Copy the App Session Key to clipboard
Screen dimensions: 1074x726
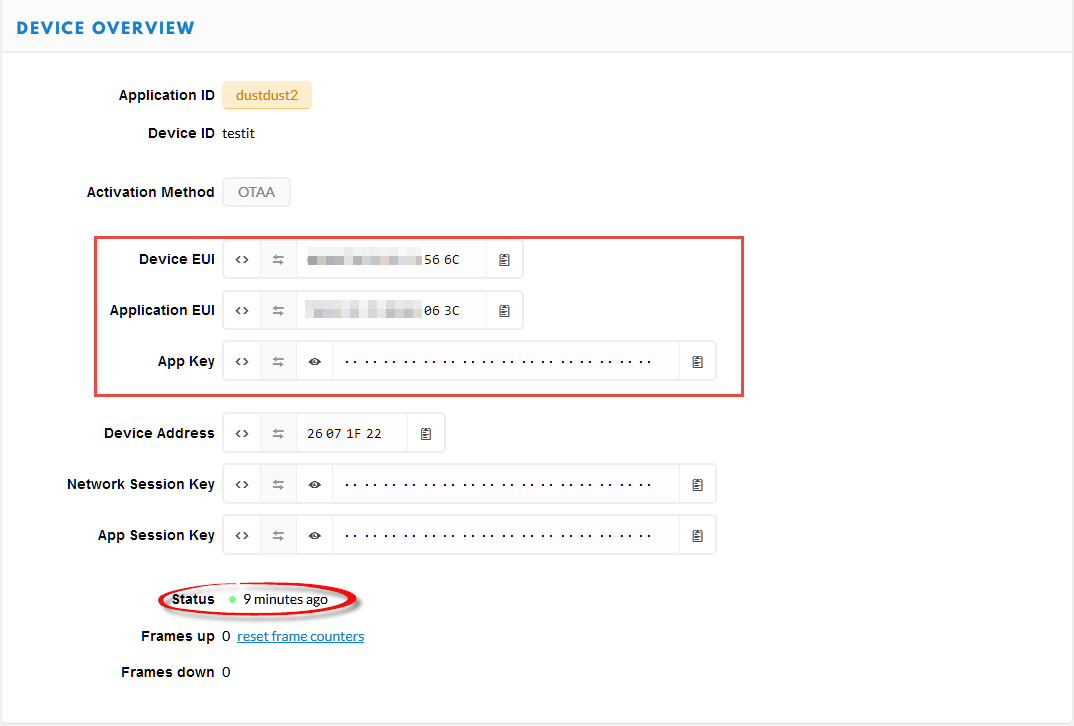pyautogui.click(x=697, y=534)
